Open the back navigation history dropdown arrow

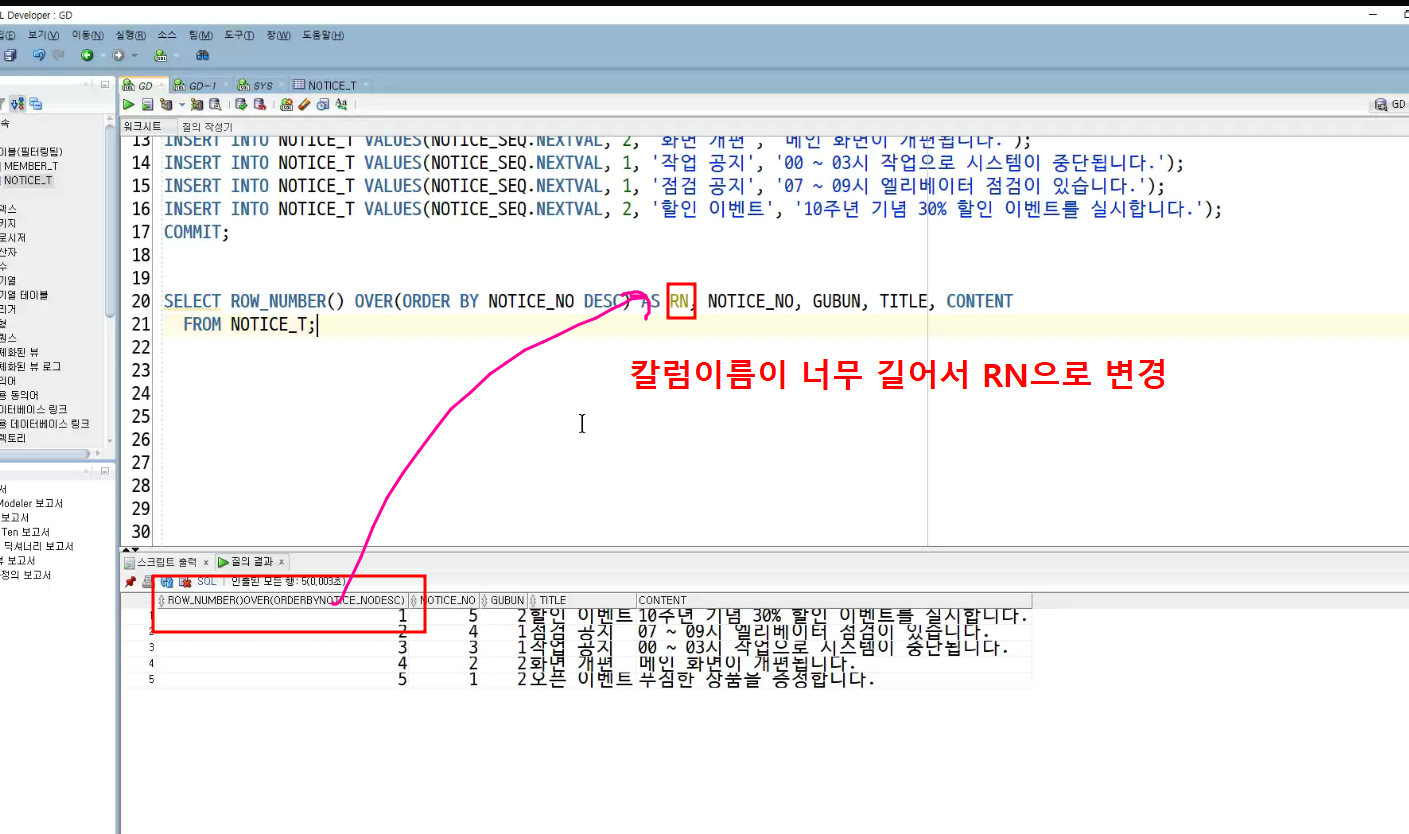(x=103, y=55)
